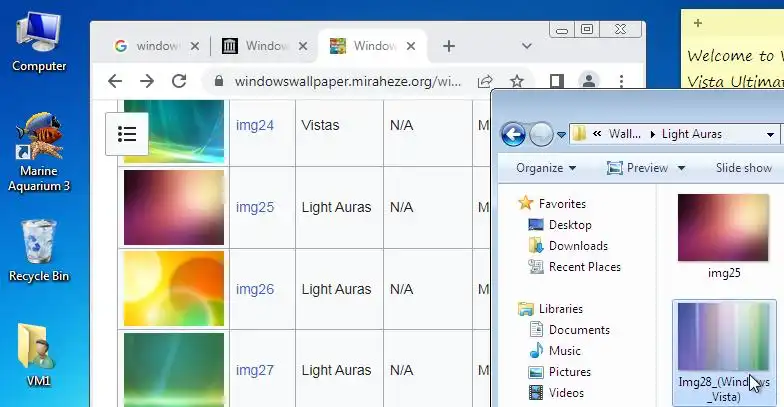Expand hidden breadcrumb path chevrons
This screenshot has width=784, height=407.
597,134
